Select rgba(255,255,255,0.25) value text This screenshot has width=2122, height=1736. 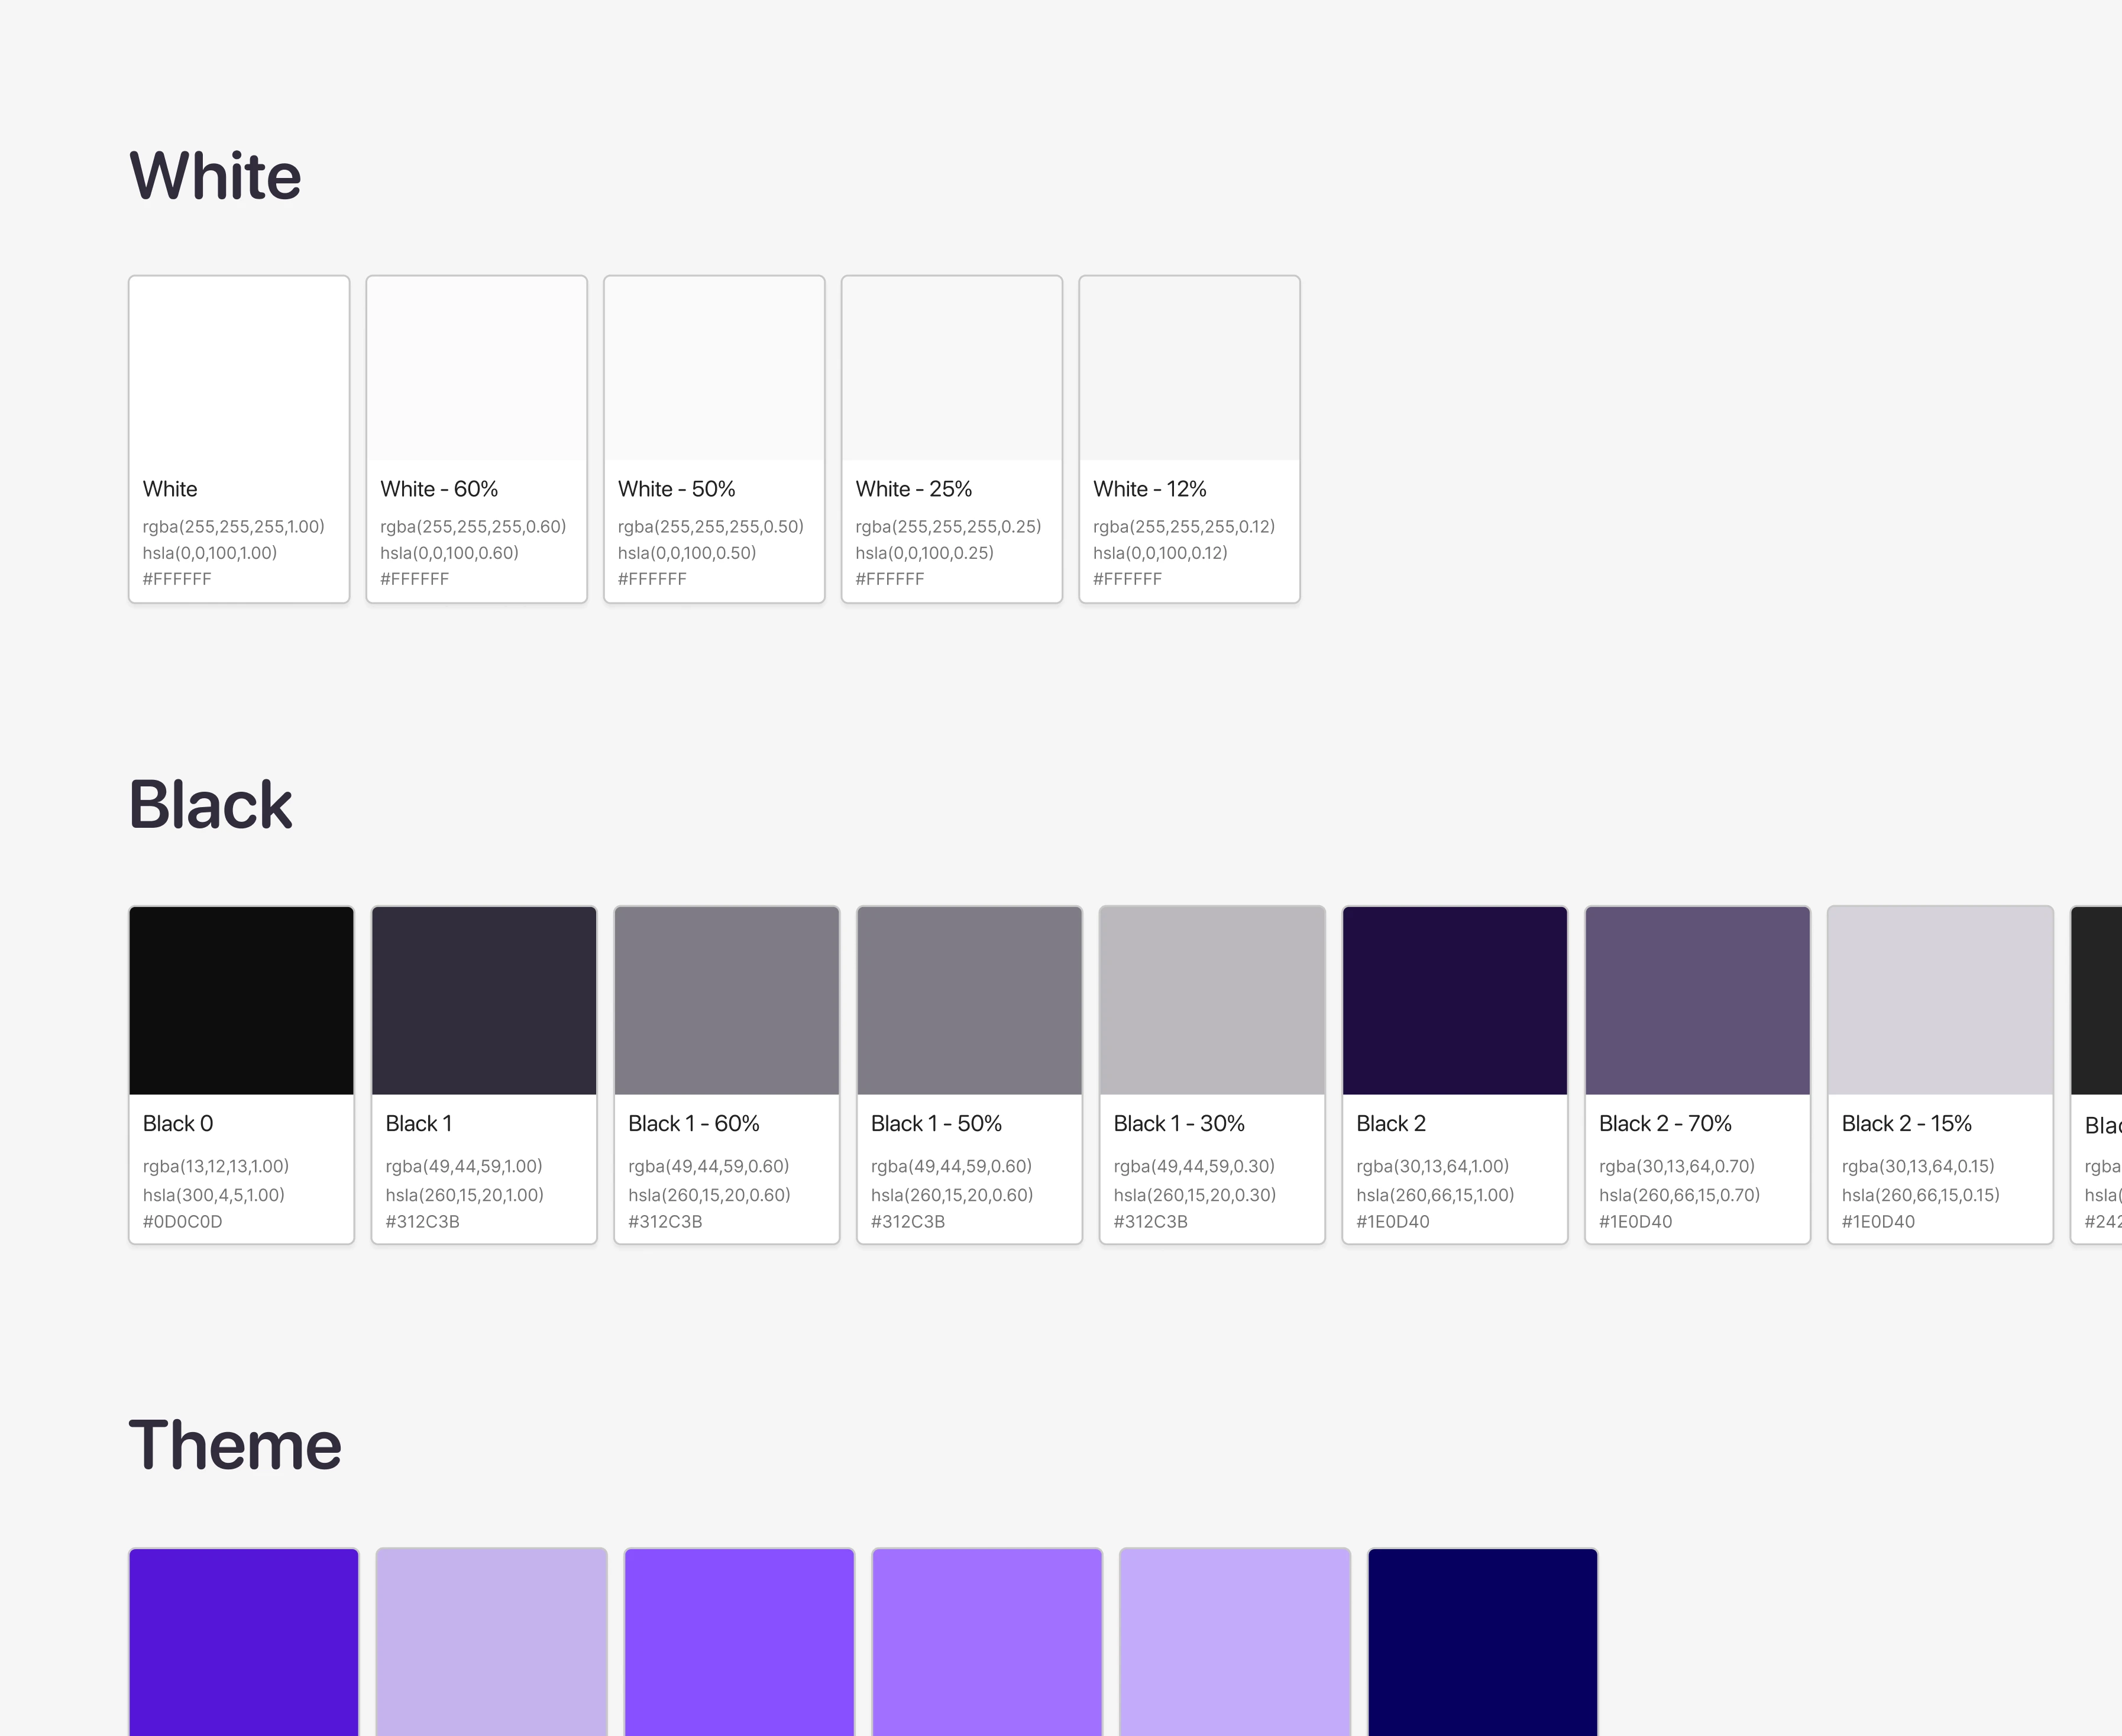[949, 527]
